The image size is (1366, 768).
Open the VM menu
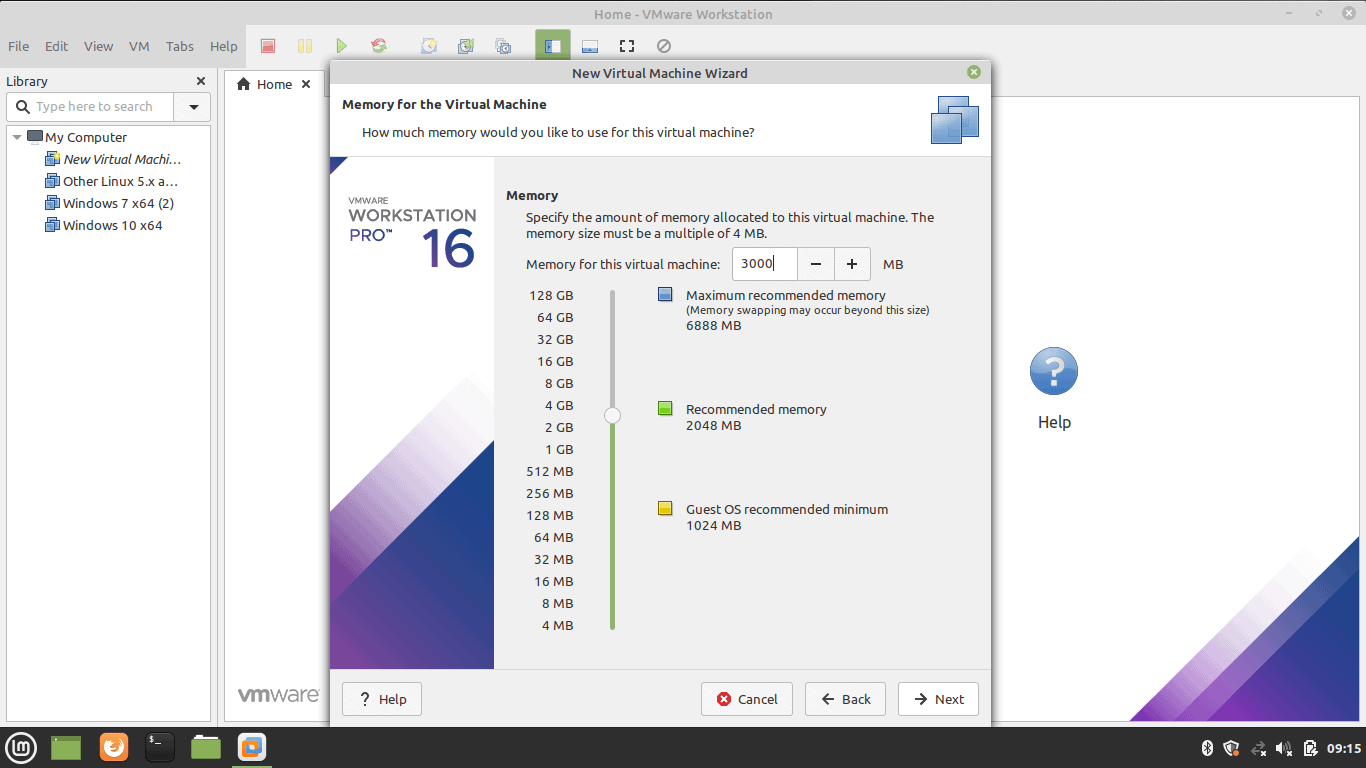[x=140, y=46]
